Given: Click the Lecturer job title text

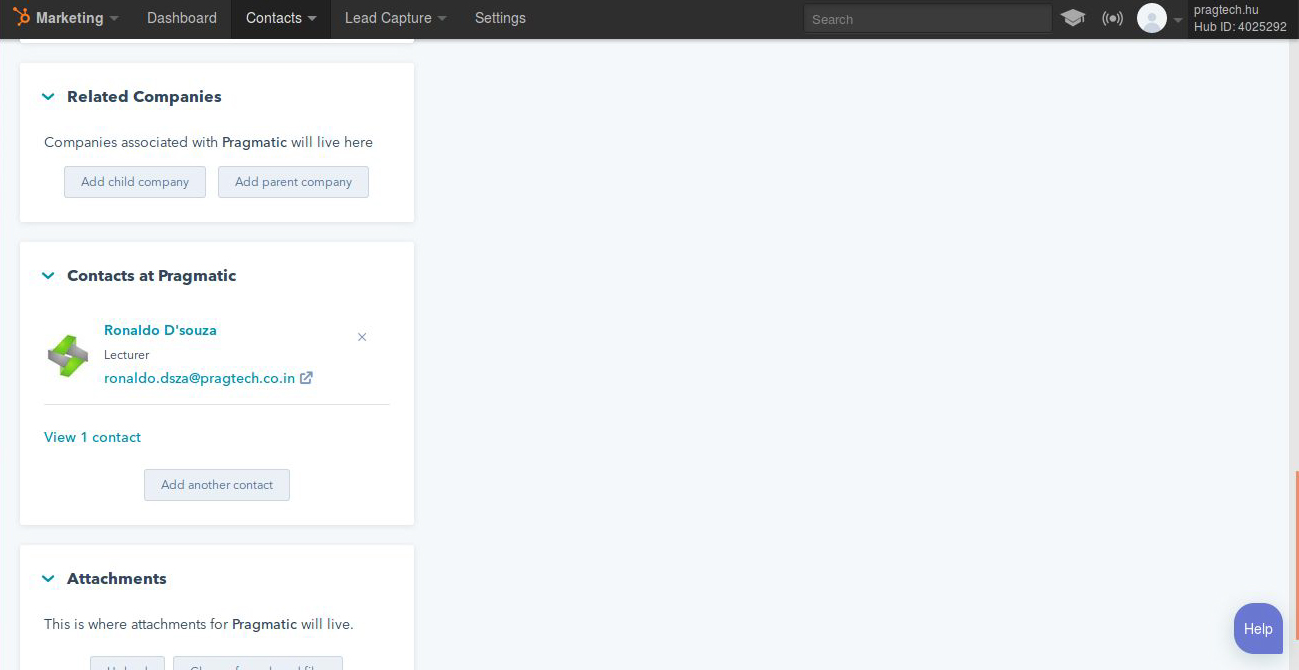Looking at the screenshot, I should point(126,355).
